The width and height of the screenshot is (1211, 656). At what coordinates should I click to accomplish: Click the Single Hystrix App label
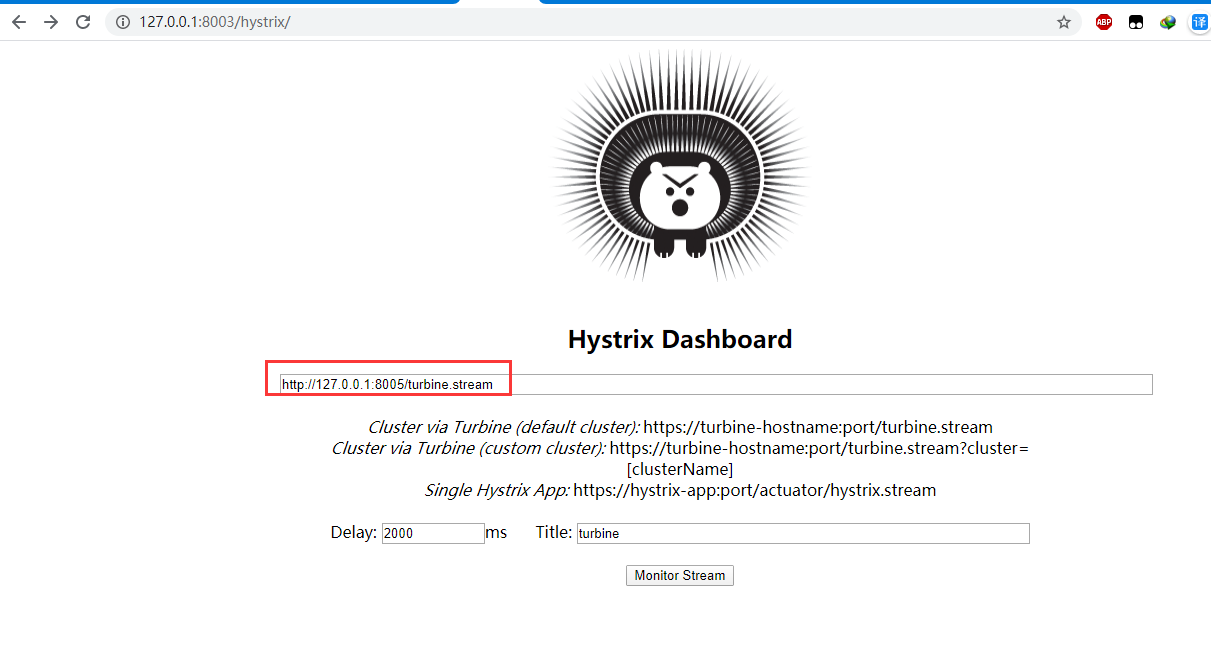click(497, 490)
